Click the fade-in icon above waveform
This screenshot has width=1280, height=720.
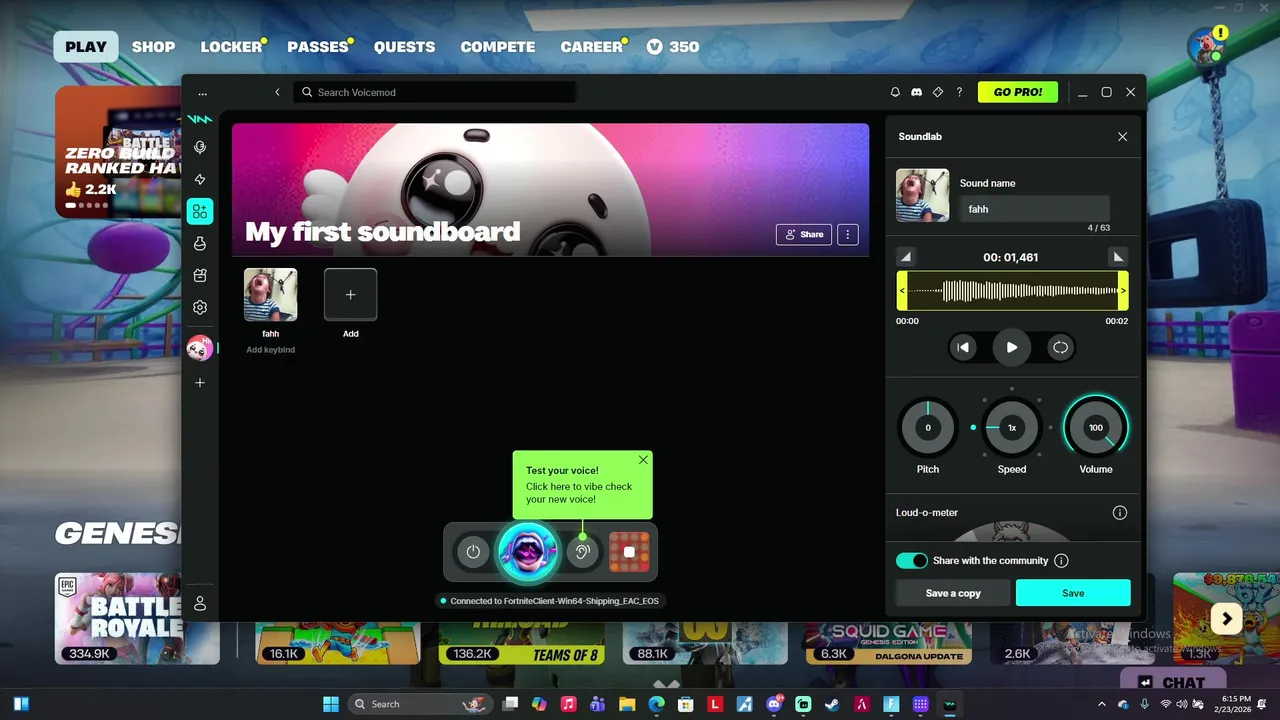(905, 257)
